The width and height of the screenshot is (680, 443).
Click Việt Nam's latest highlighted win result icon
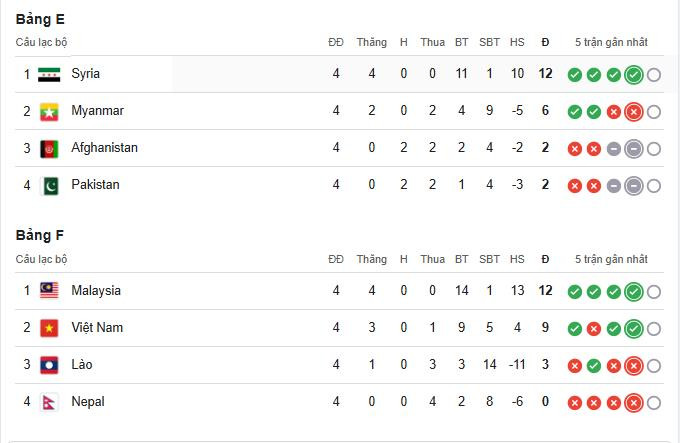pyautogui.click(x=633, y=329)
